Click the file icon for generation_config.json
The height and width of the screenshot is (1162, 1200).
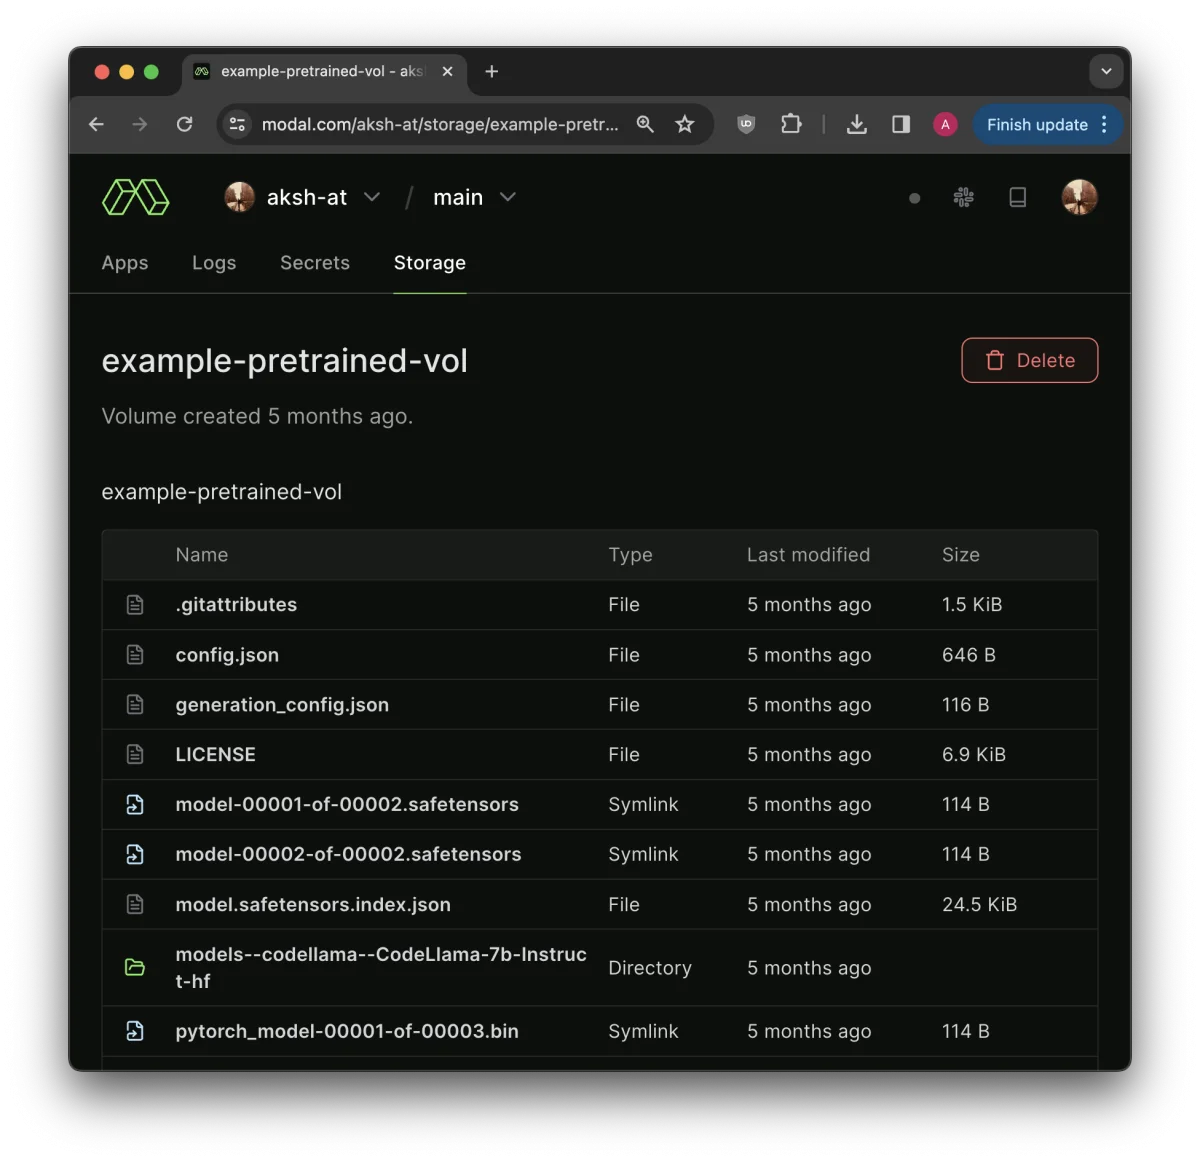pos(135,705)
